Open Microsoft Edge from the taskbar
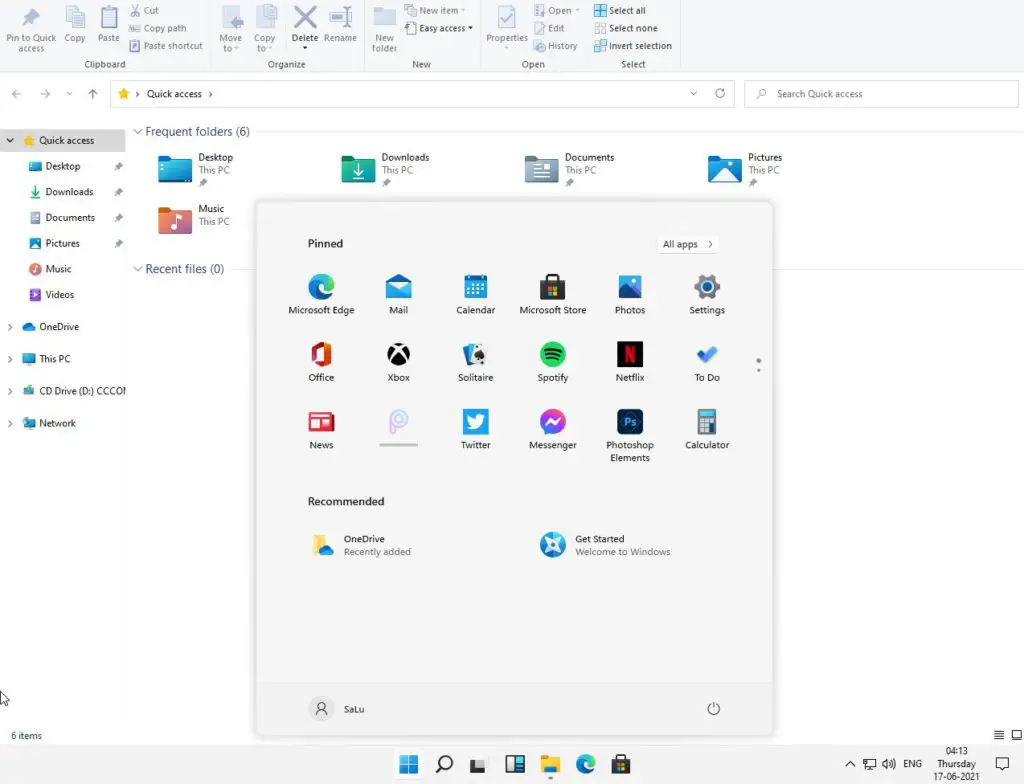1024x784 pixels. [585, 764]
